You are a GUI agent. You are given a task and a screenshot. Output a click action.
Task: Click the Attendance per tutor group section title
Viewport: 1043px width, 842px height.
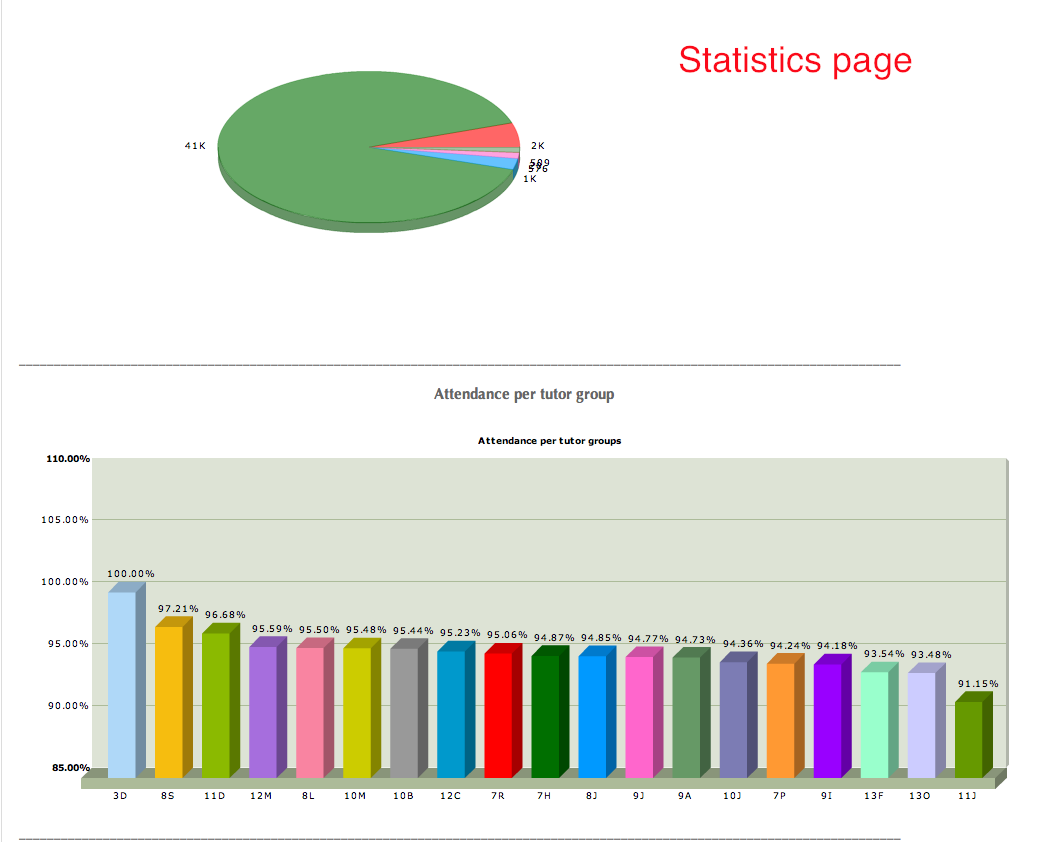(522, 394)
